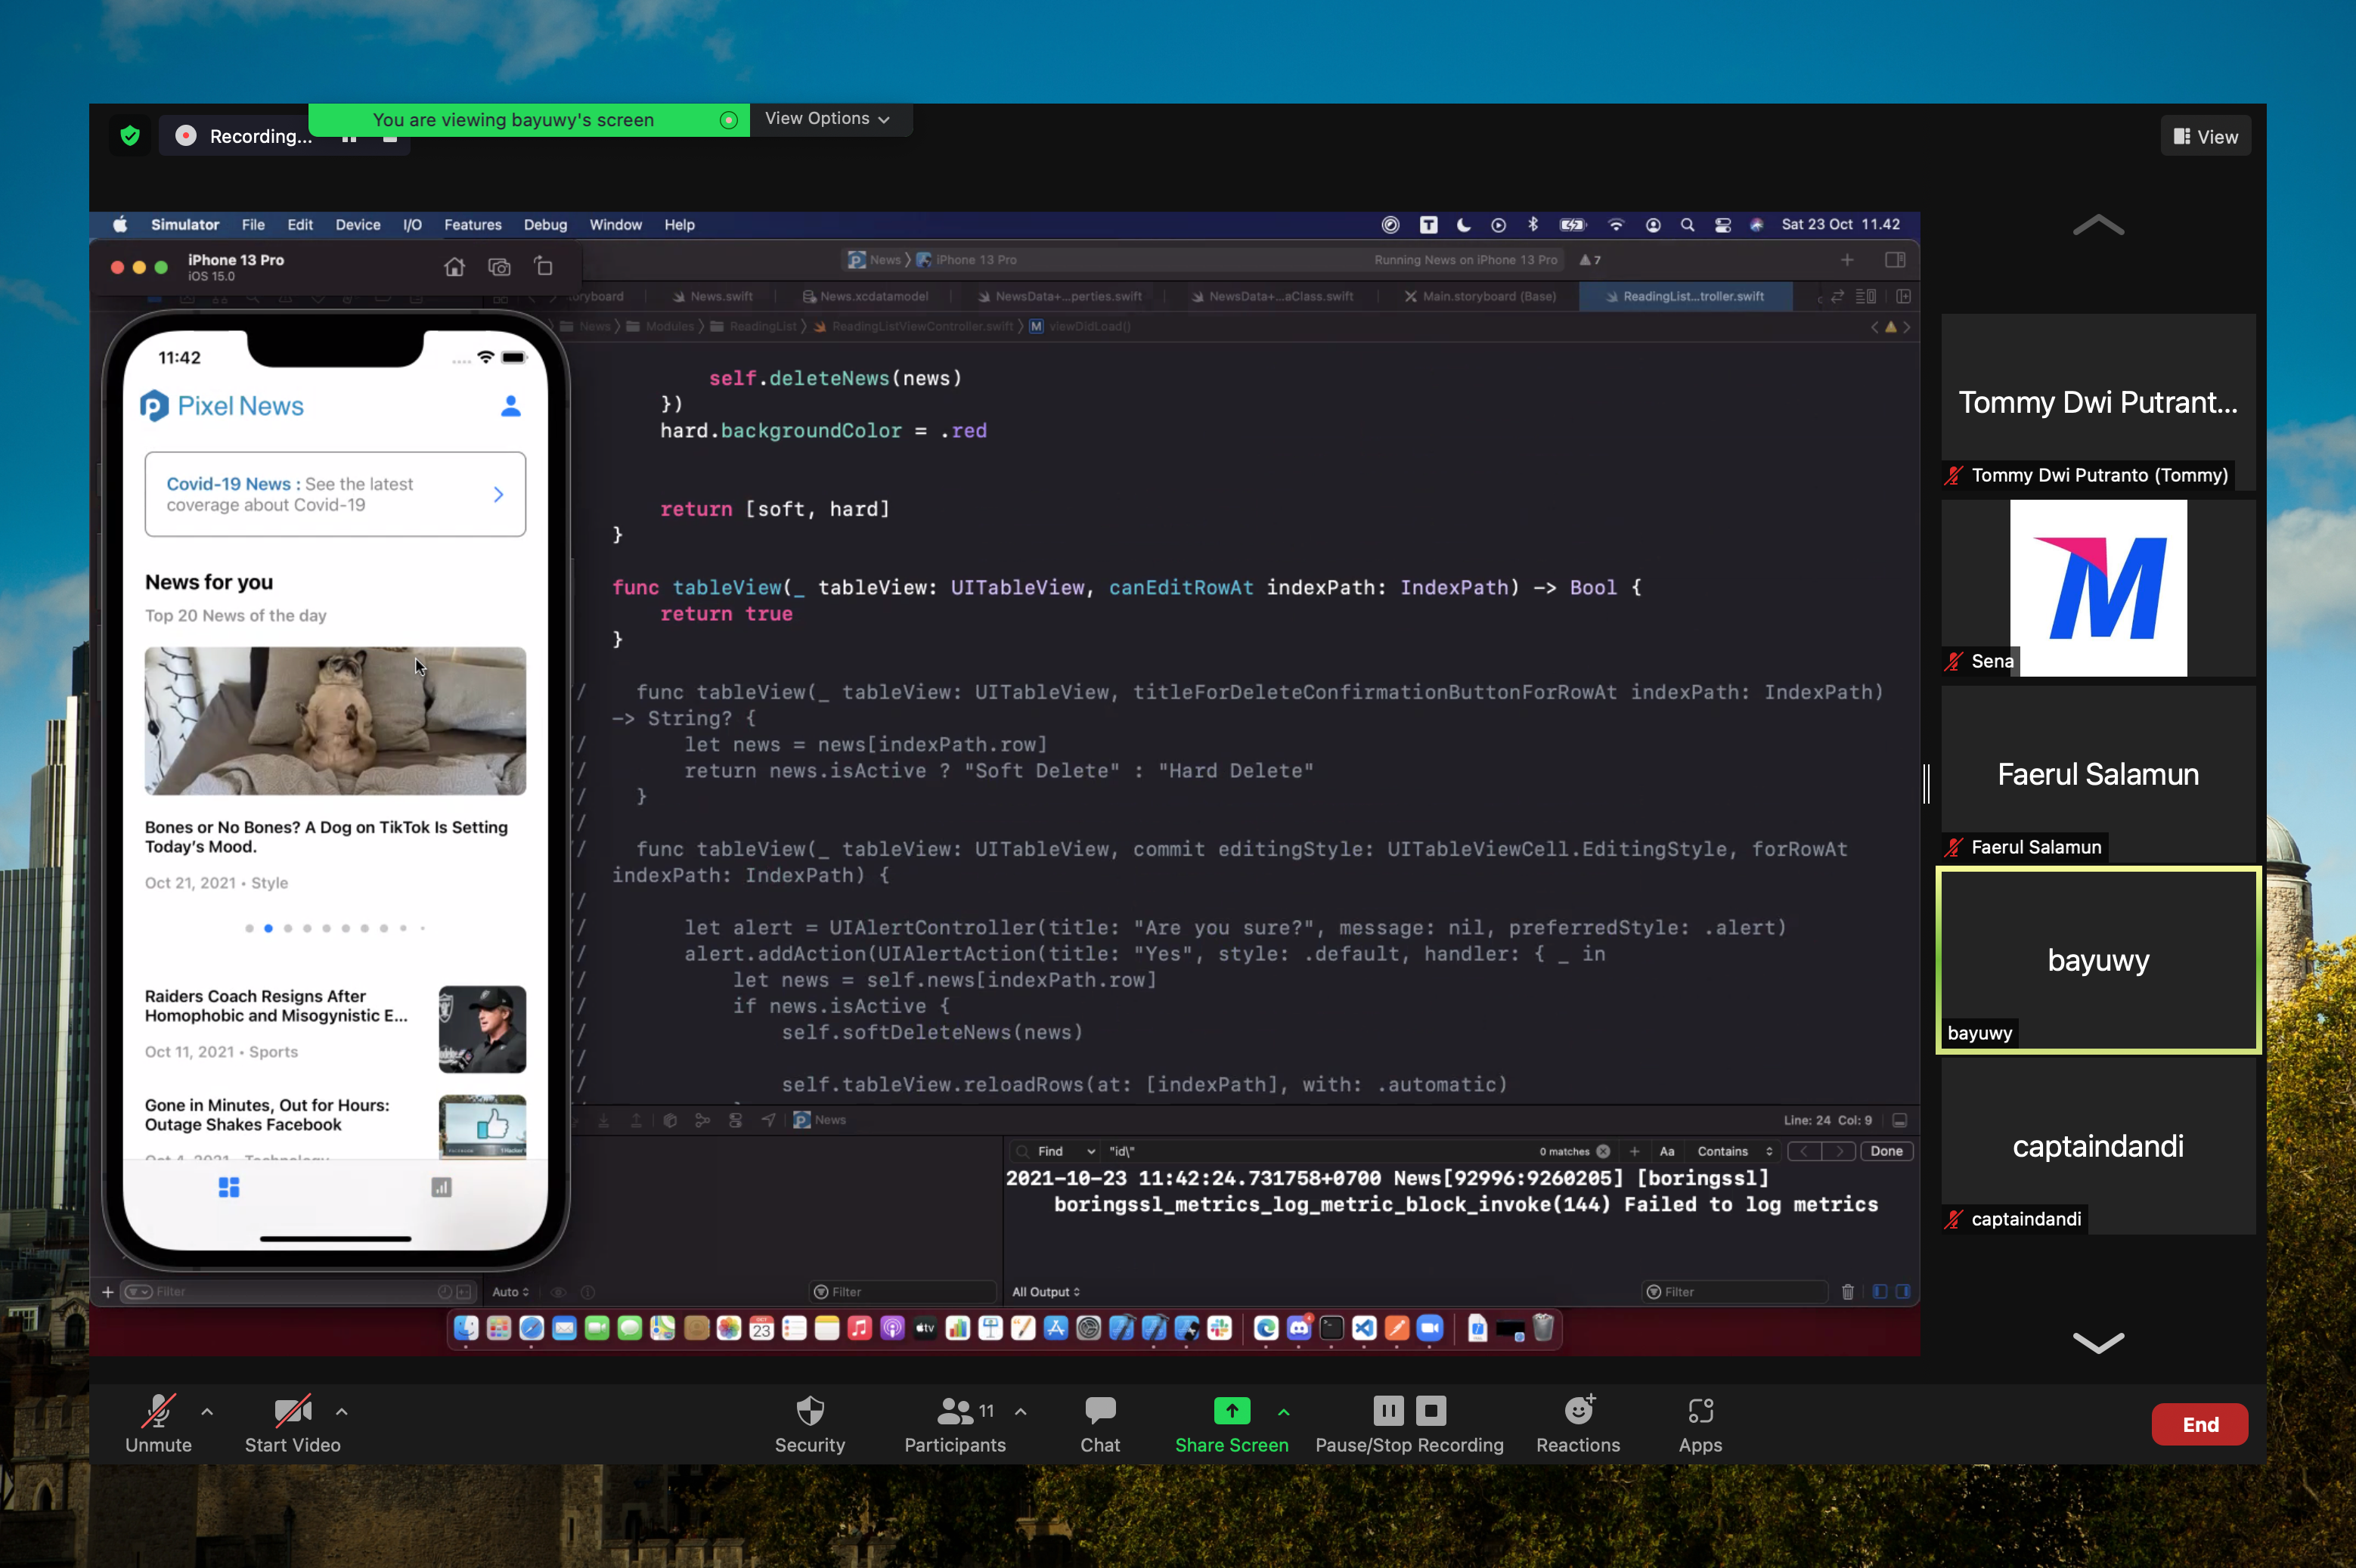Open the Zoom Chat panel

[1099, 1424]
